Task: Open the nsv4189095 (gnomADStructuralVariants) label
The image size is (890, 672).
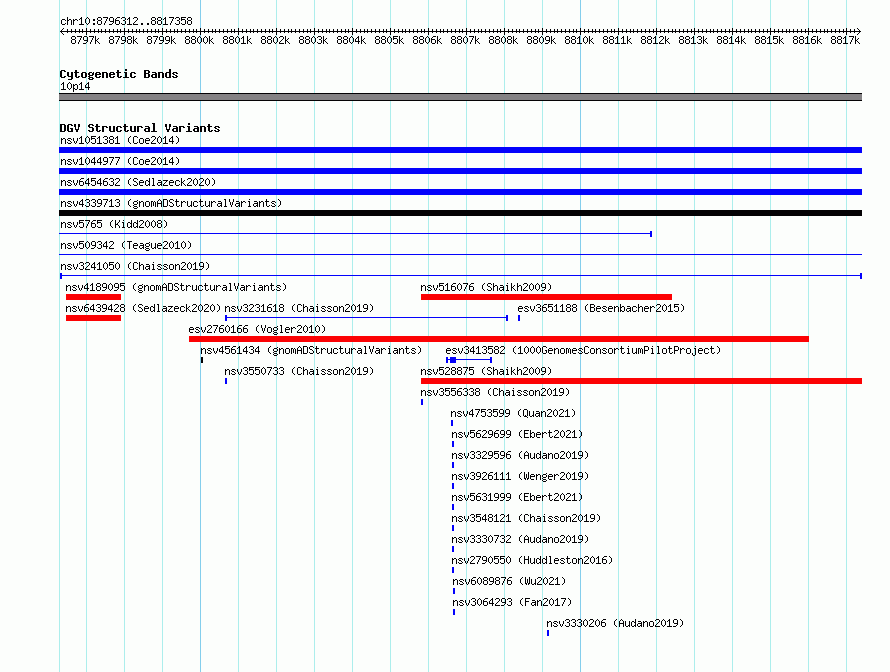Action: coord(176,287)
